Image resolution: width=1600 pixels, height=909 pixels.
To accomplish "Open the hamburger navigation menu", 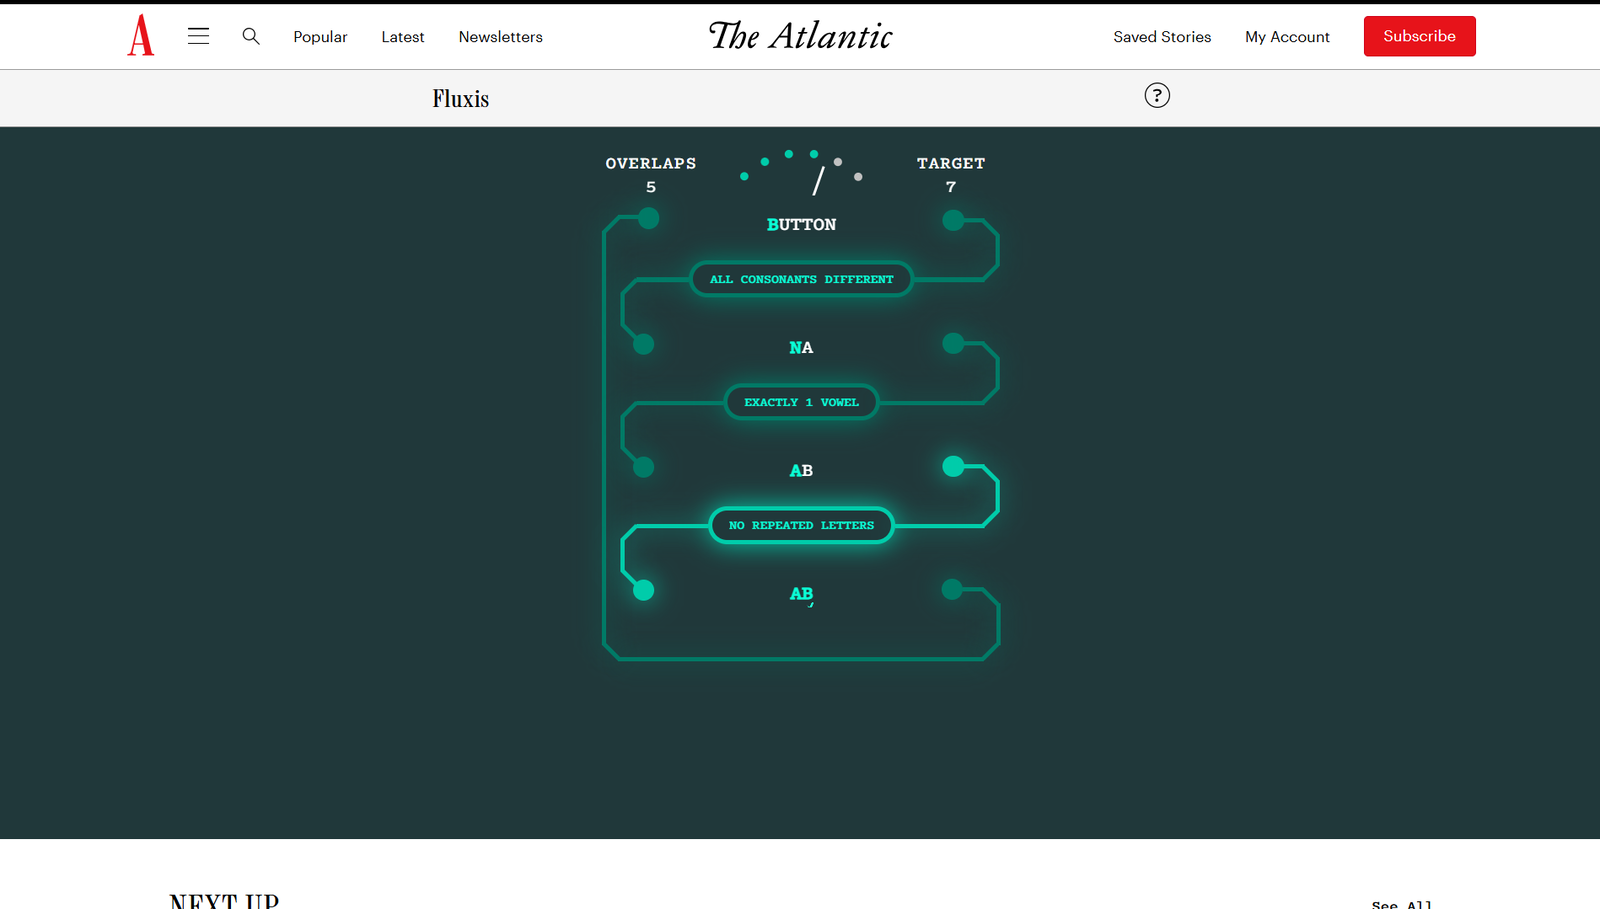I will click(198, 36).
